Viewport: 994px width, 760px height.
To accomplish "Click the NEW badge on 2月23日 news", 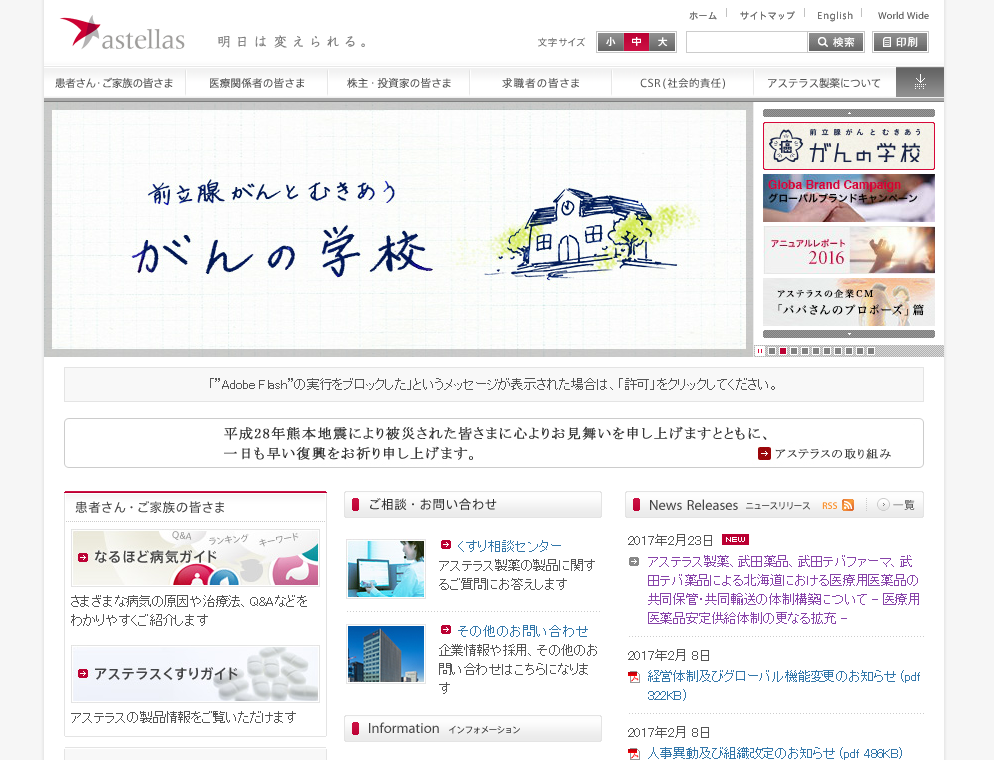I will (735, 539).
